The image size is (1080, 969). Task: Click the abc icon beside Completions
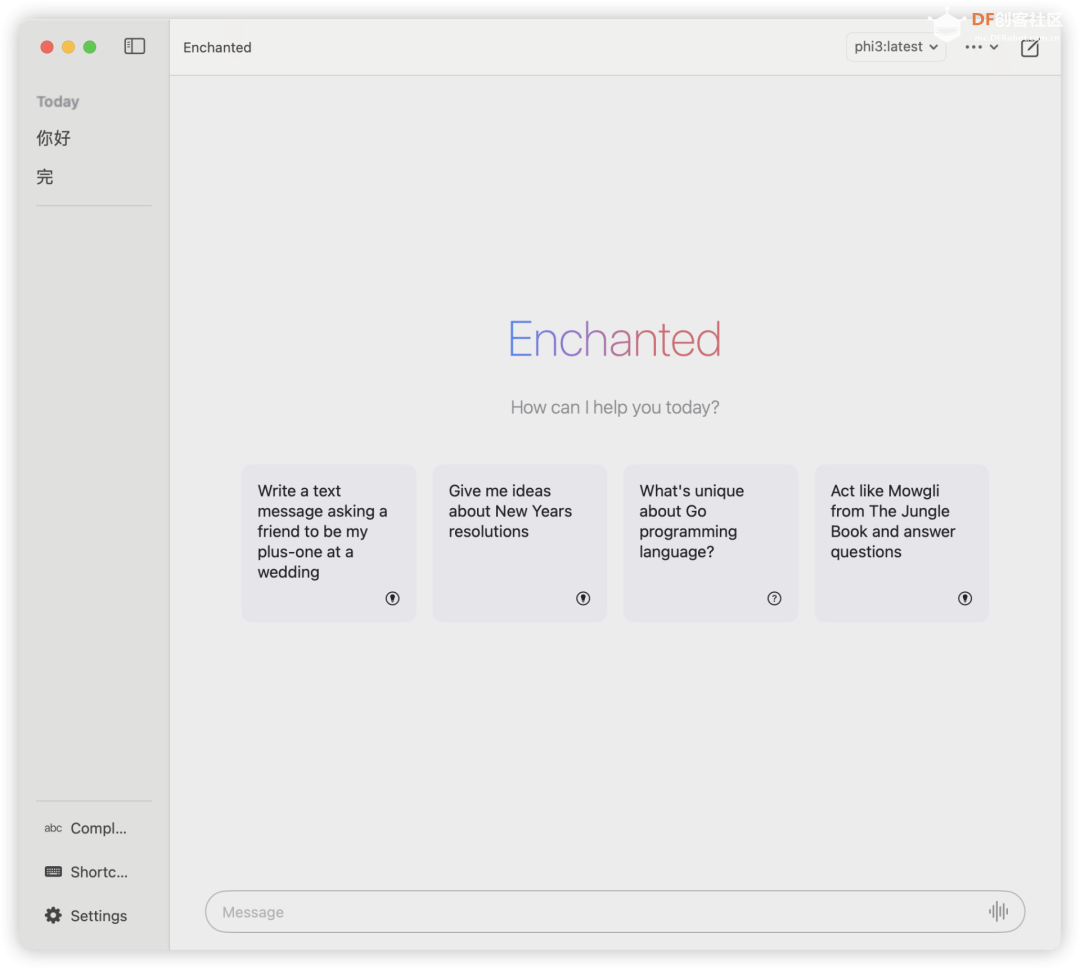coord(53,828)
